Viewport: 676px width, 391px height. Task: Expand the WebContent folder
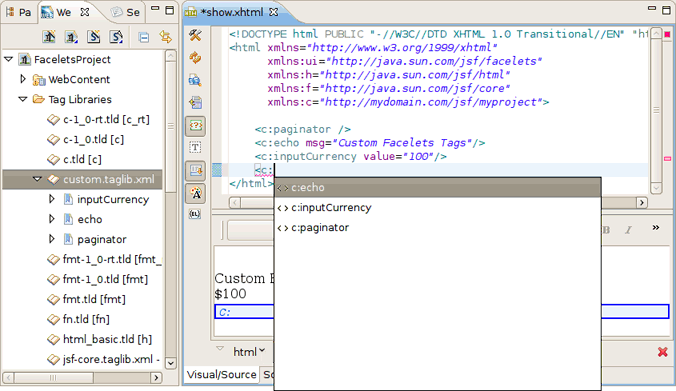tap(23, 79)
